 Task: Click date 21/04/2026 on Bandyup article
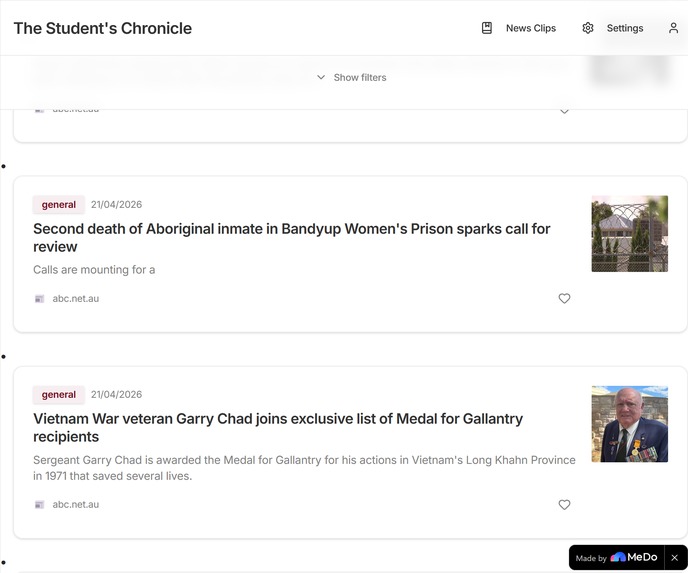pos(116,204)
